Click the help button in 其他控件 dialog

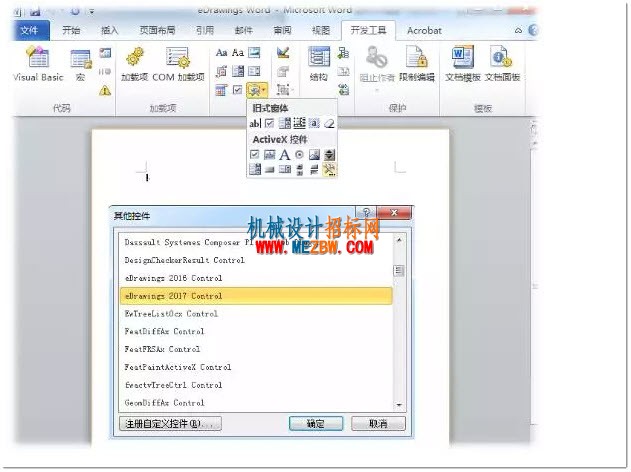(x=366, y=212)
